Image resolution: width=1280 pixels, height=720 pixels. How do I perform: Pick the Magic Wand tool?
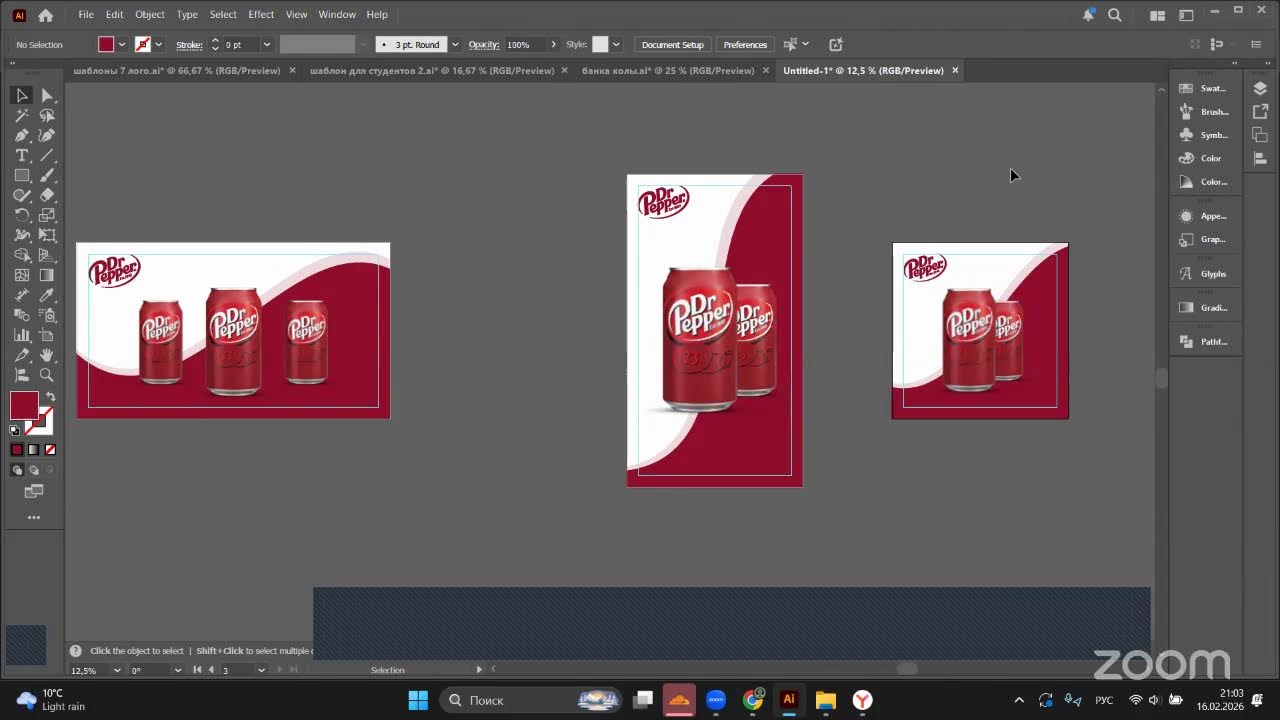pyautogui.click(x=22, y=116)
